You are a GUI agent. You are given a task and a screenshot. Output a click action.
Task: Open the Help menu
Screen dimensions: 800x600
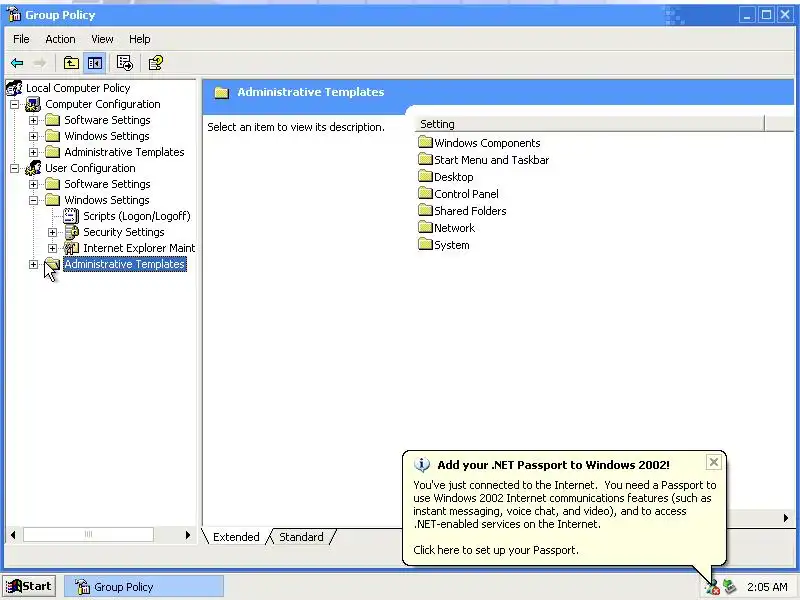pyautogui.click(x=139, y=39)
